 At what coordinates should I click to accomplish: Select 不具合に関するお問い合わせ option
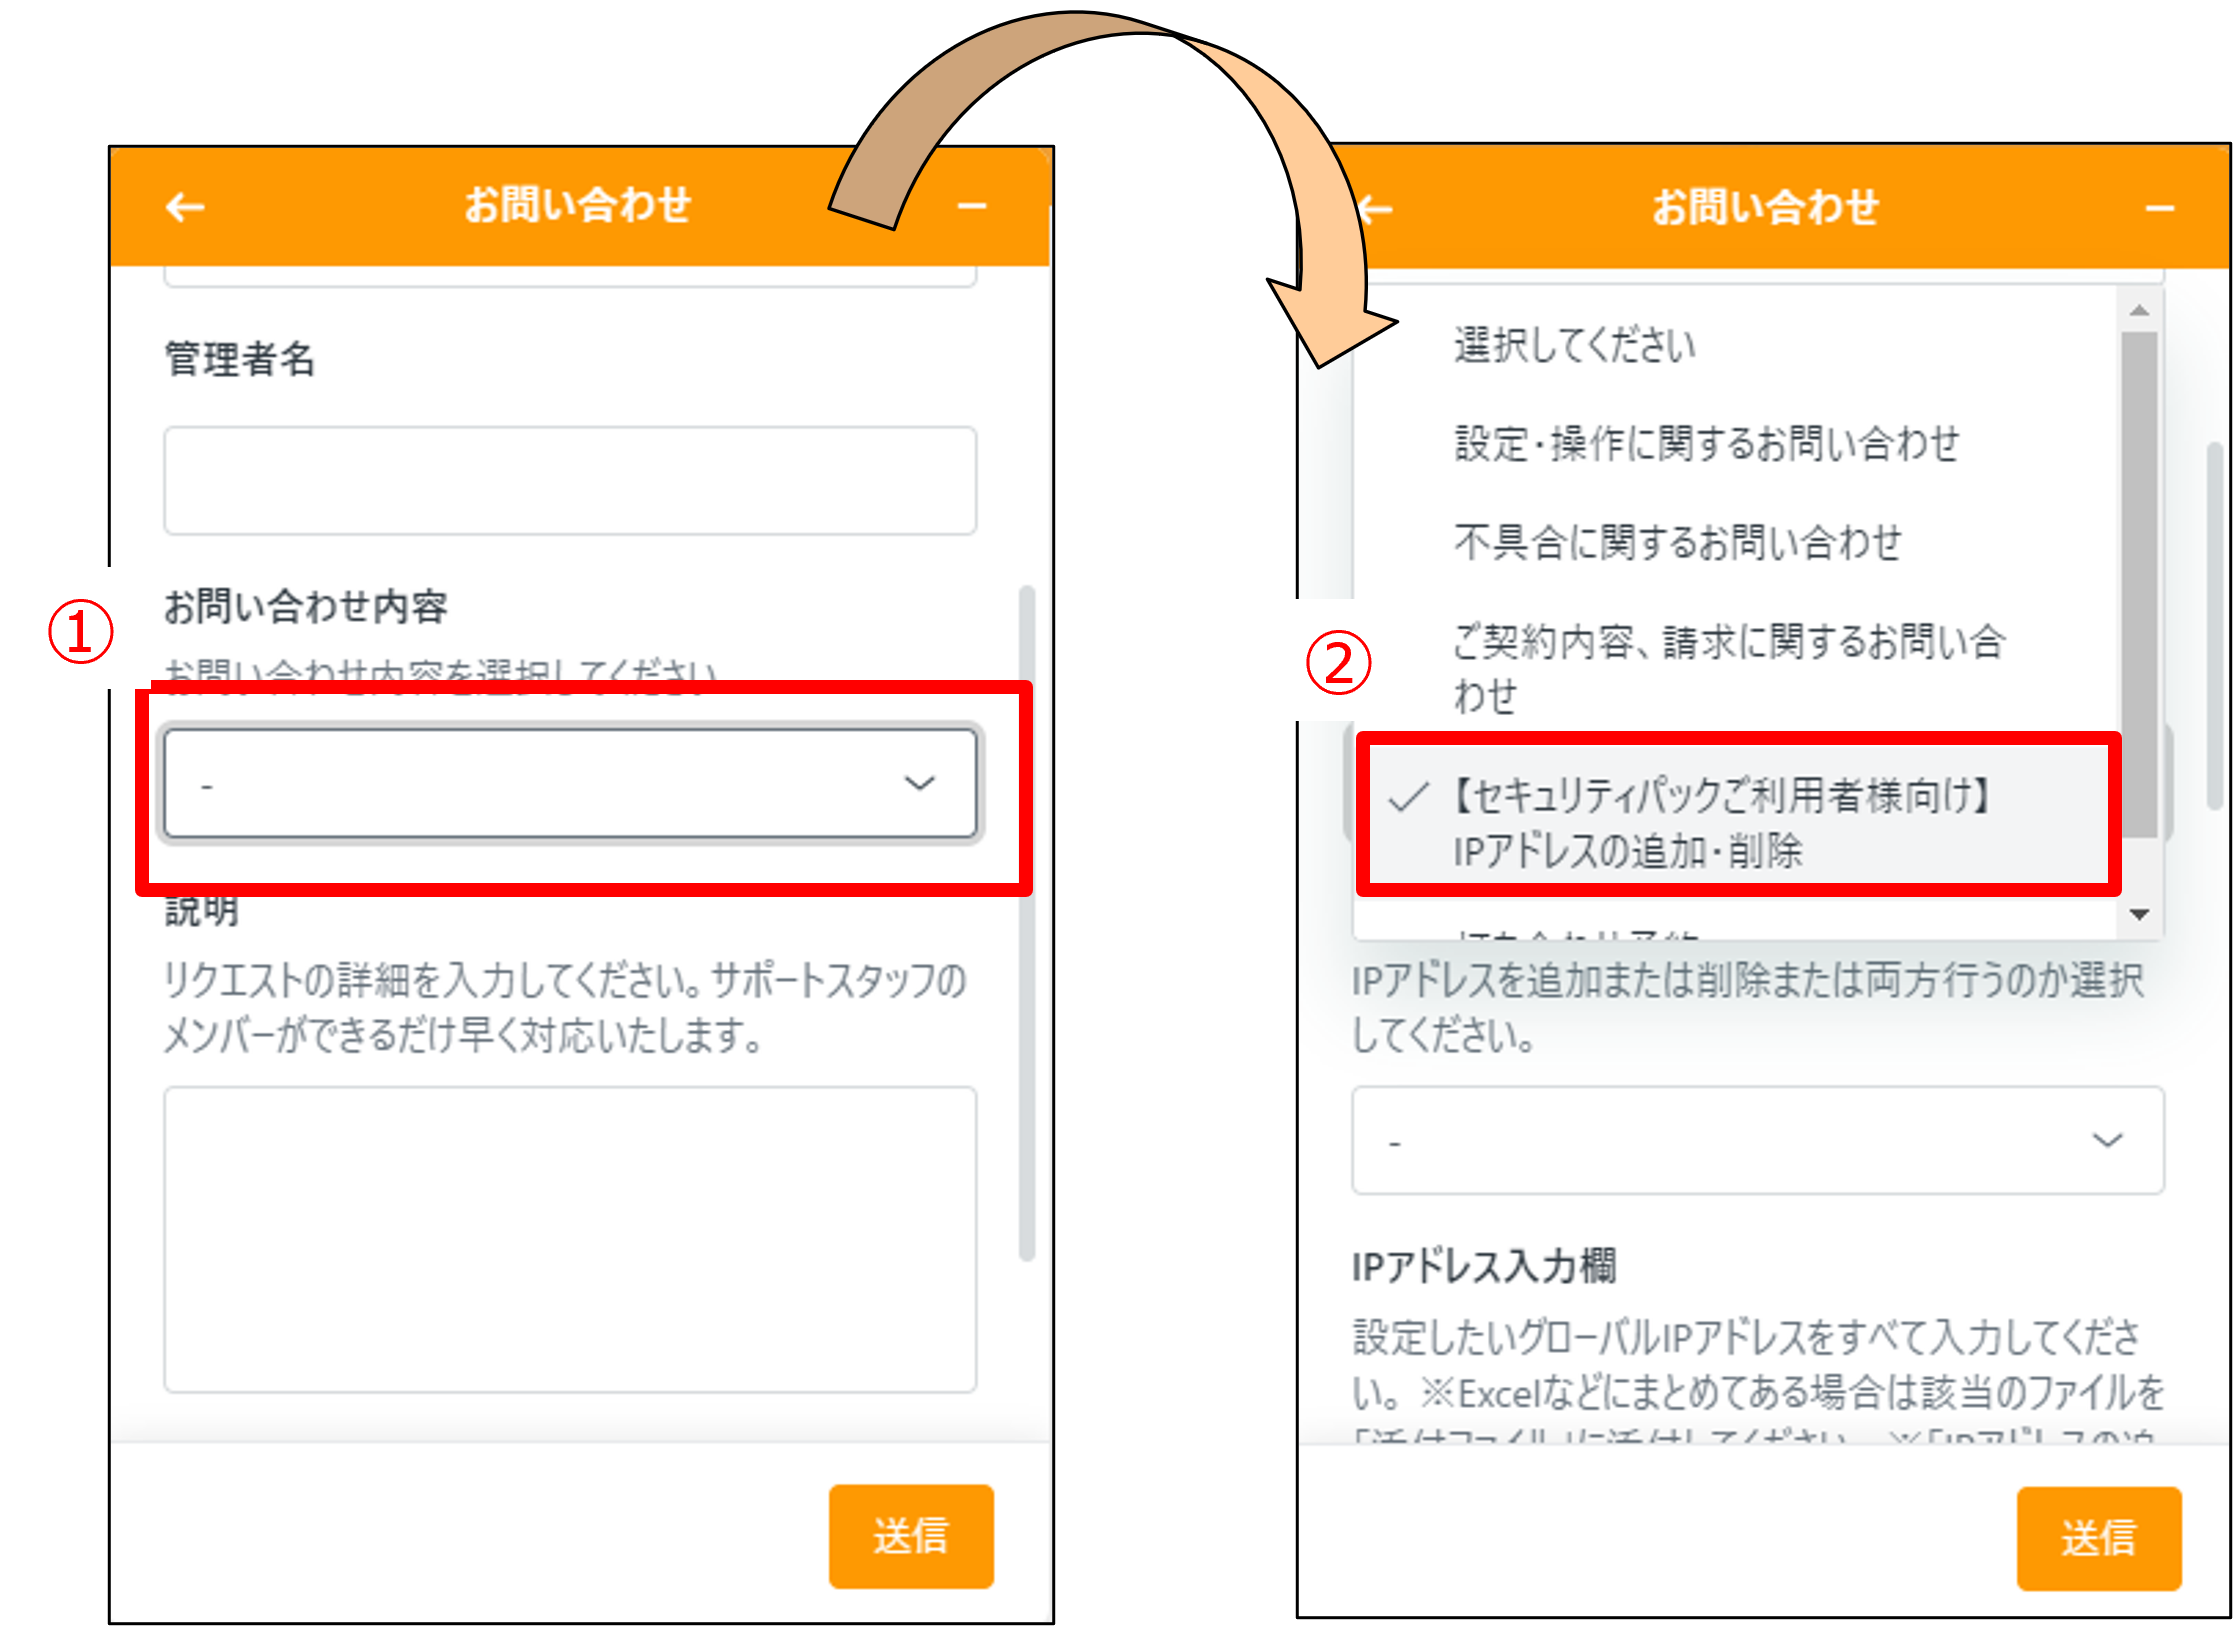click(x=1677, y=542)
